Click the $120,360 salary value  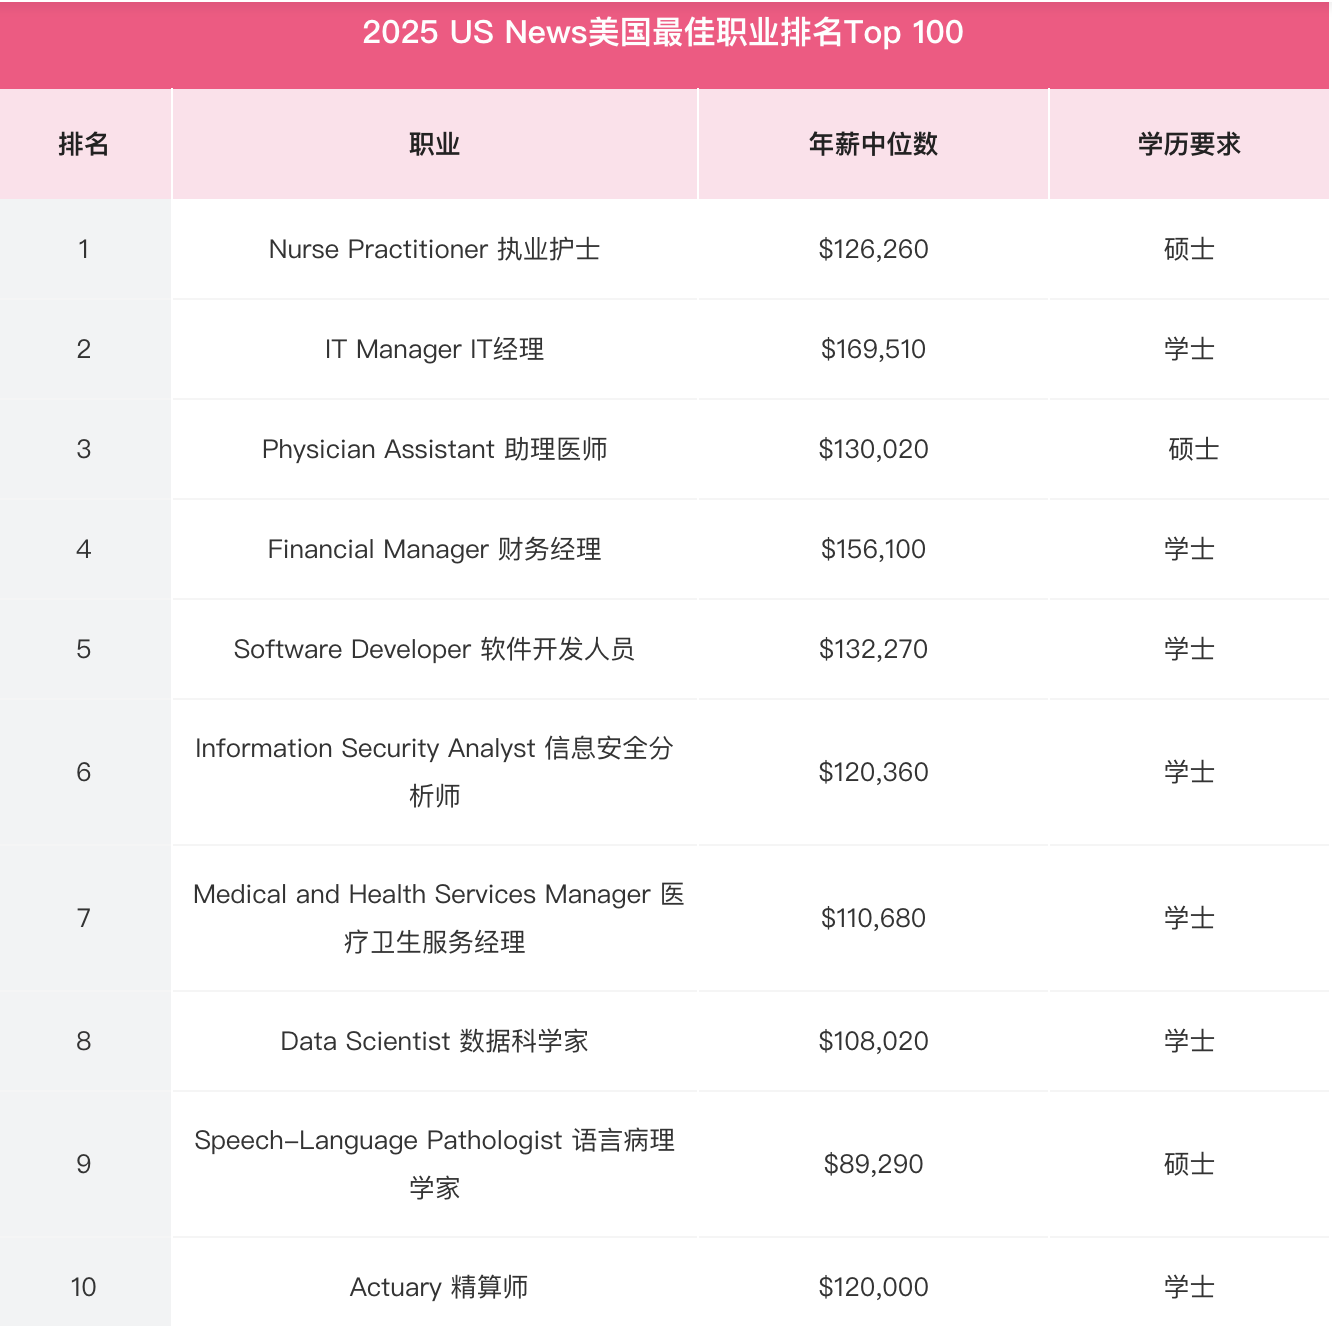pos(873,772)
